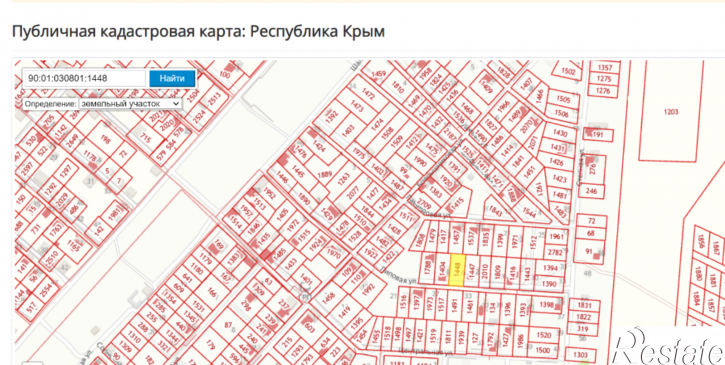This screenshot has height=365, width=725.
Task: Click parcel 1297 on the map
Action: point(67,171)
